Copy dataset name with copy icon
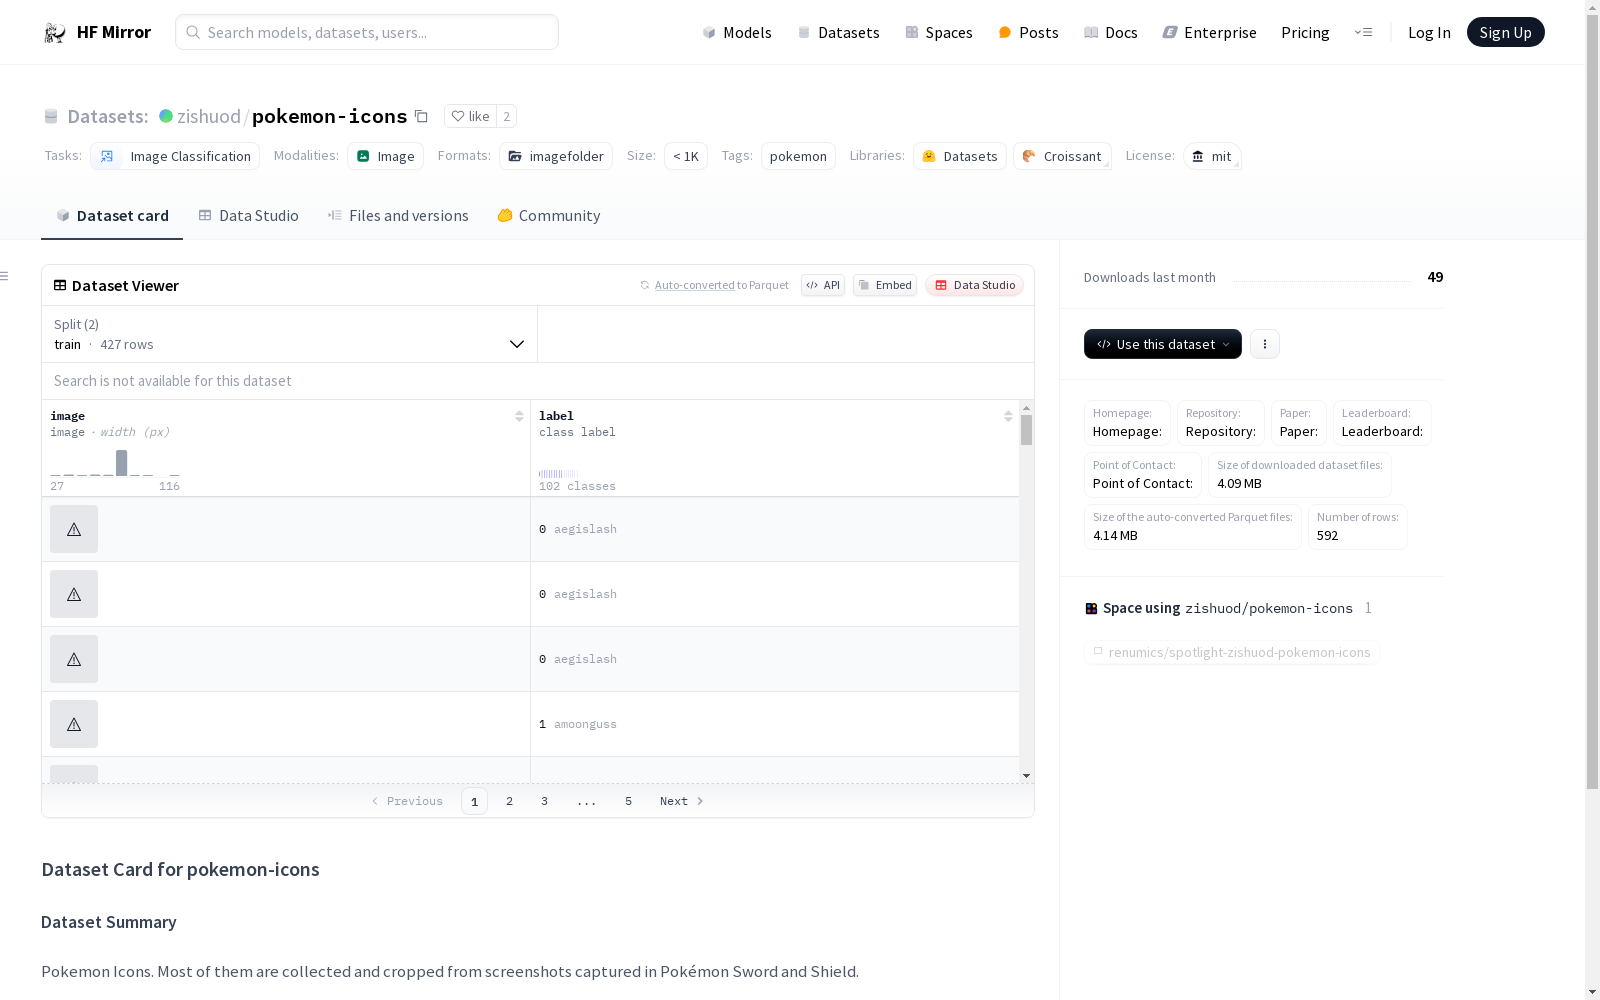The image size is (1600, 1000). (421, 117)
